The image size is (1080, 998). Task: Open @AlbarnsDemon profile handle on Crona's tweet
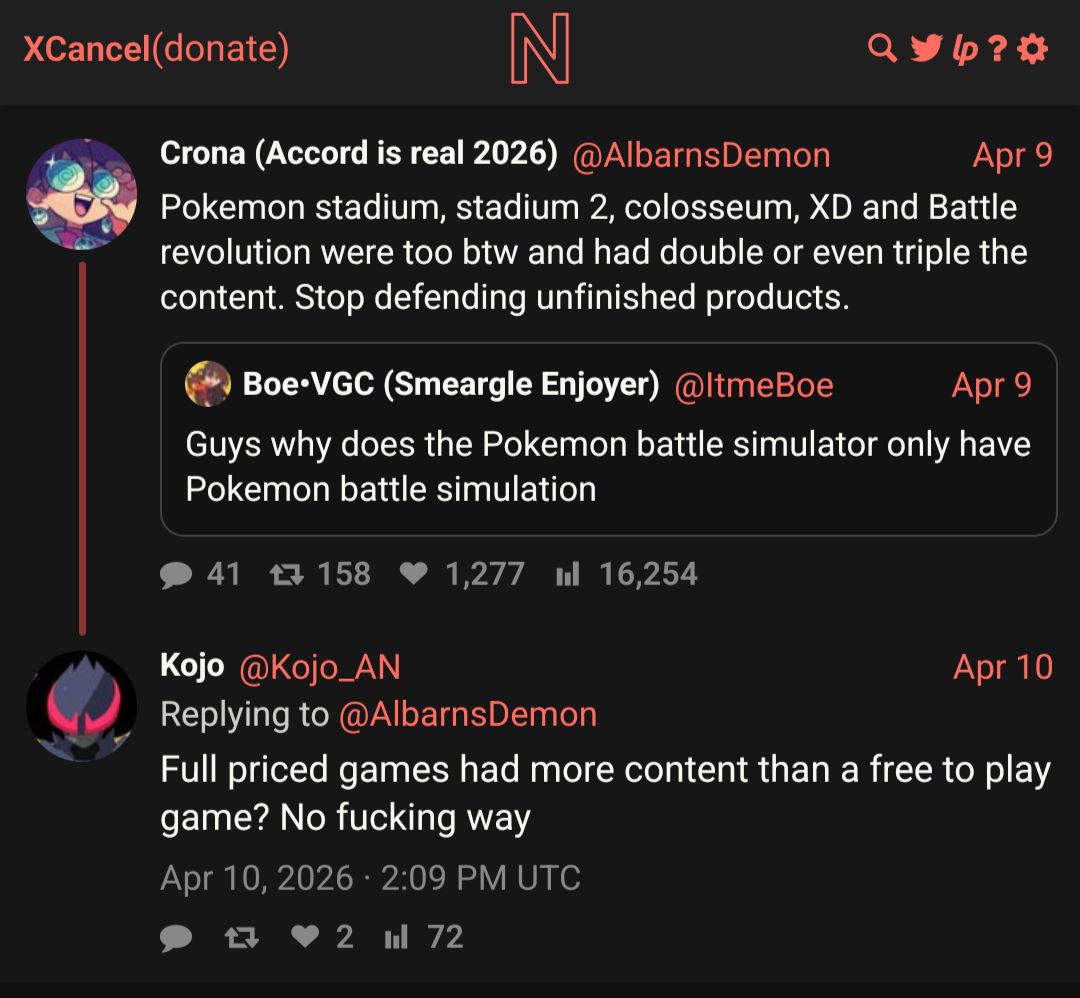coord(701,156)
